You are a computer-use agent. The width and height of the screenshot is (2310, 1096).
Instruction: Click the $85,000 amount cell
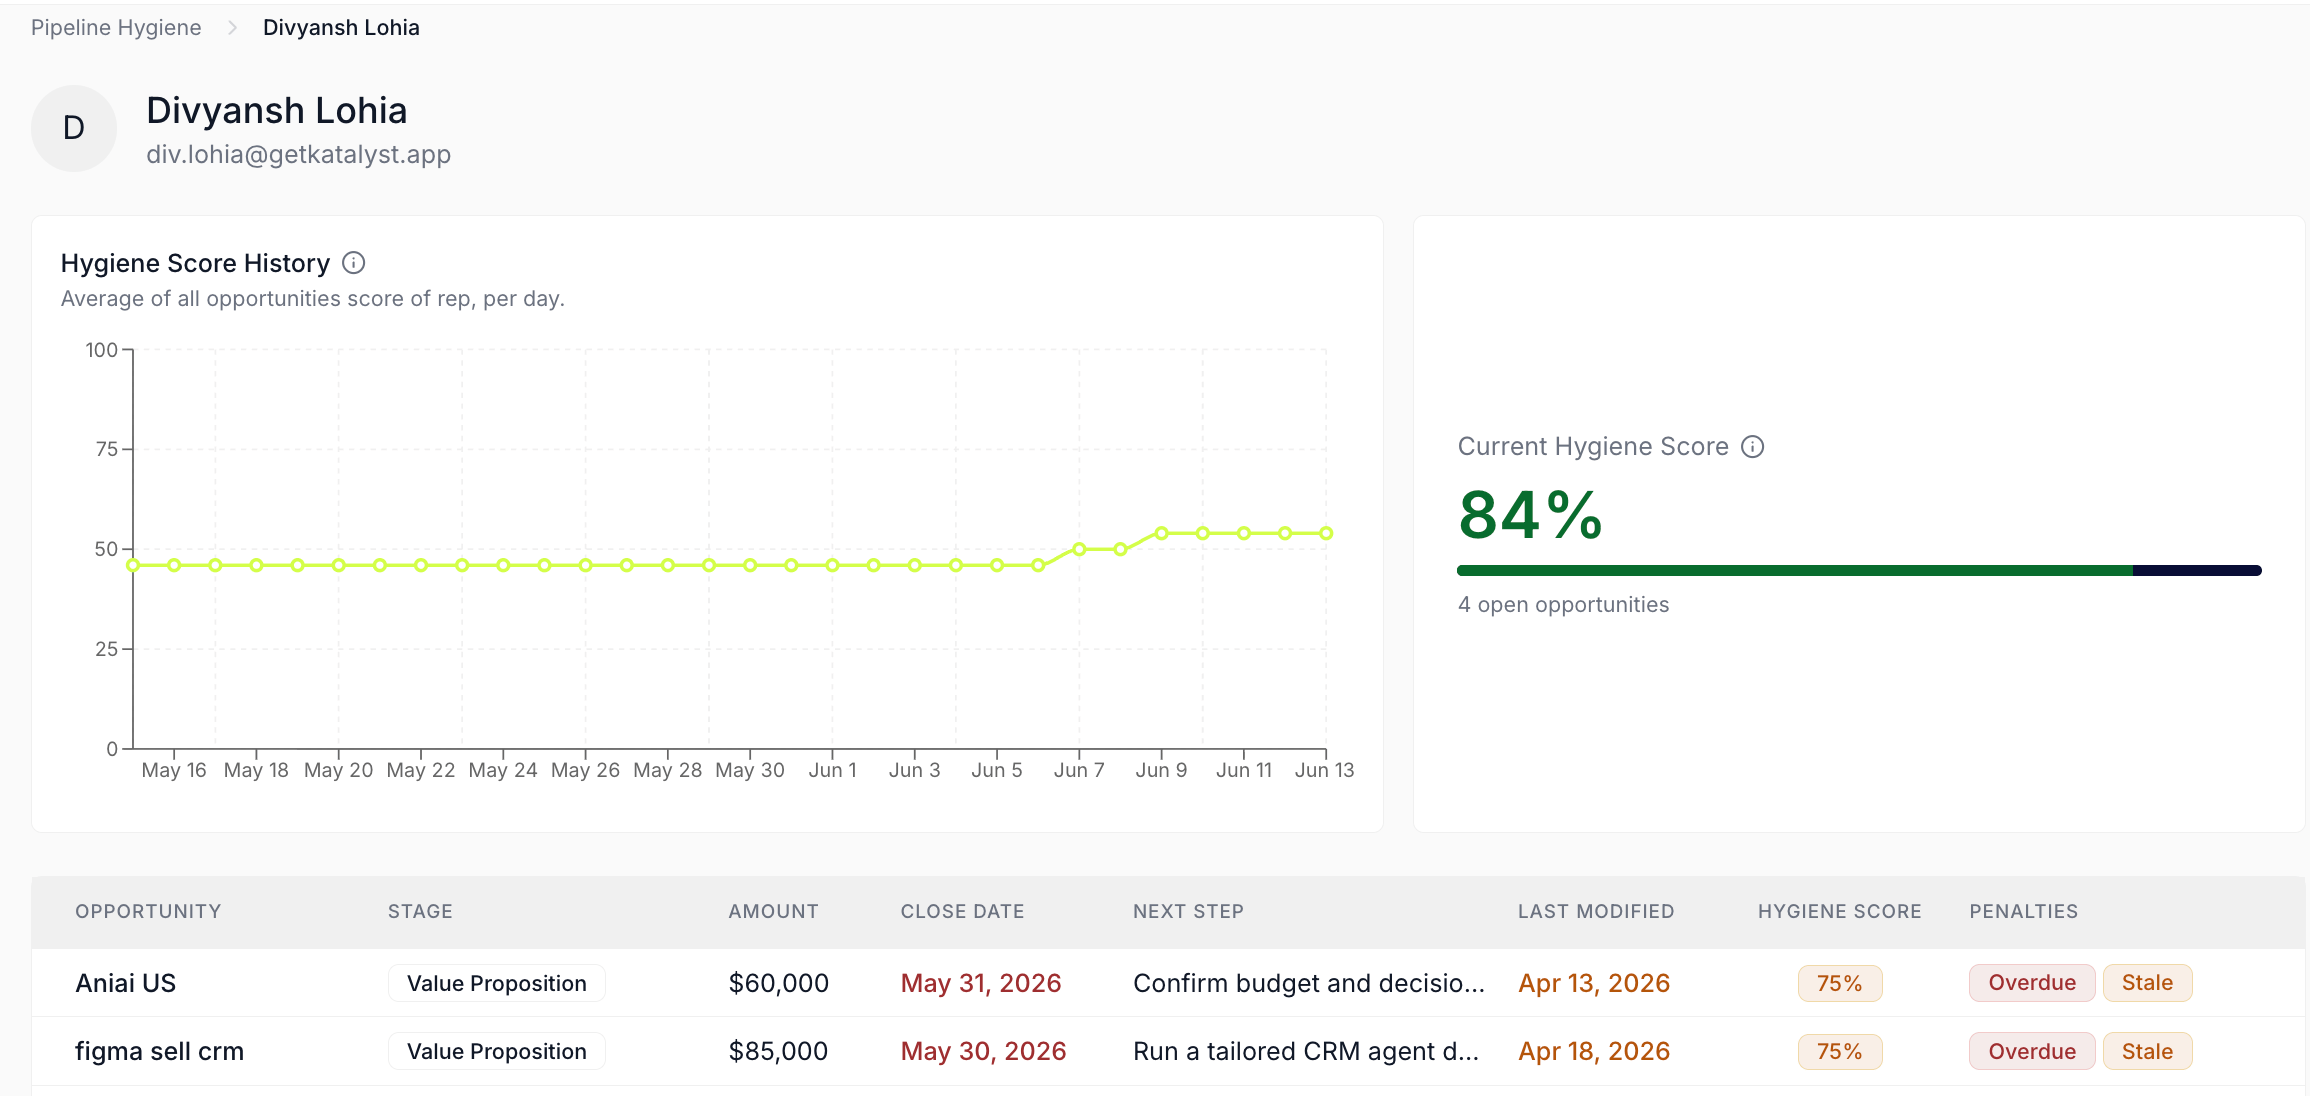click(778, 1052)
